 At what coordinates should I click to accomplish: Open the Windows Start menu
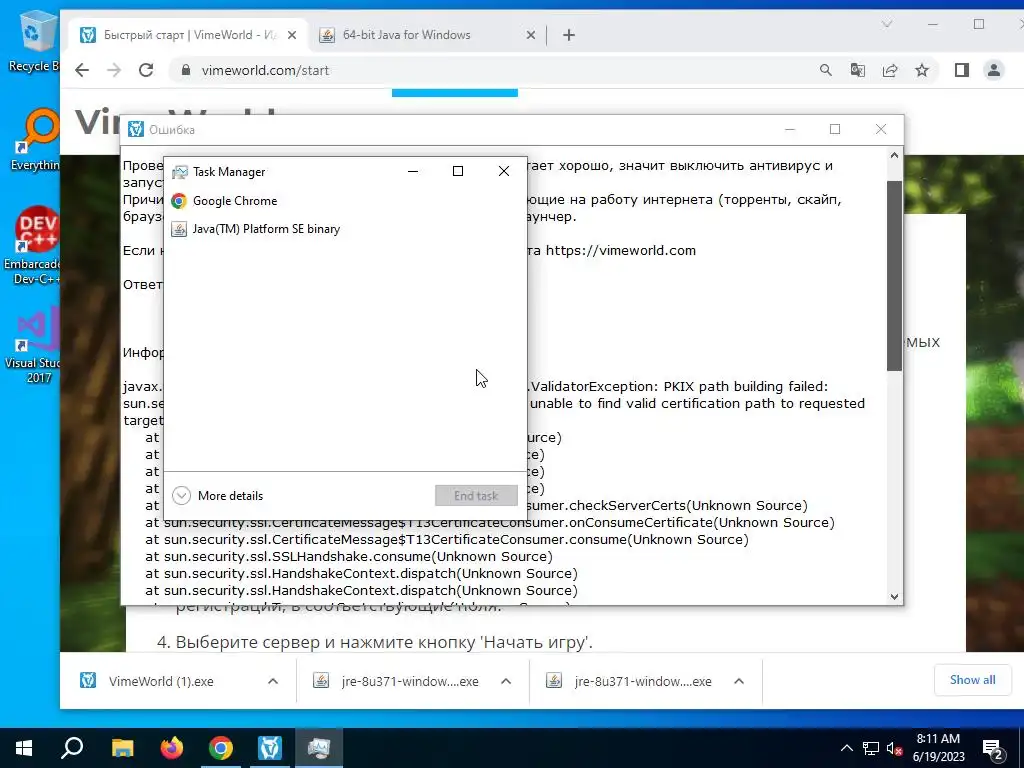point(24,748)
